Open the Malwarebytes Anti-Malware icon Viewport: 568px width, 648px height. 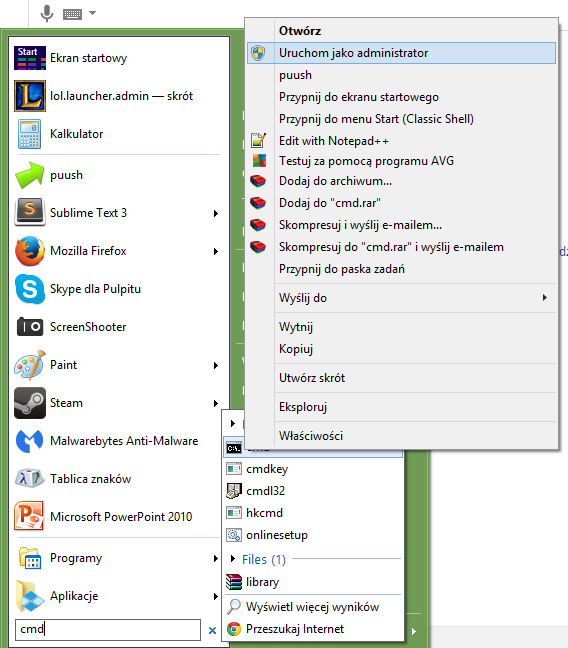click(30, 441)
